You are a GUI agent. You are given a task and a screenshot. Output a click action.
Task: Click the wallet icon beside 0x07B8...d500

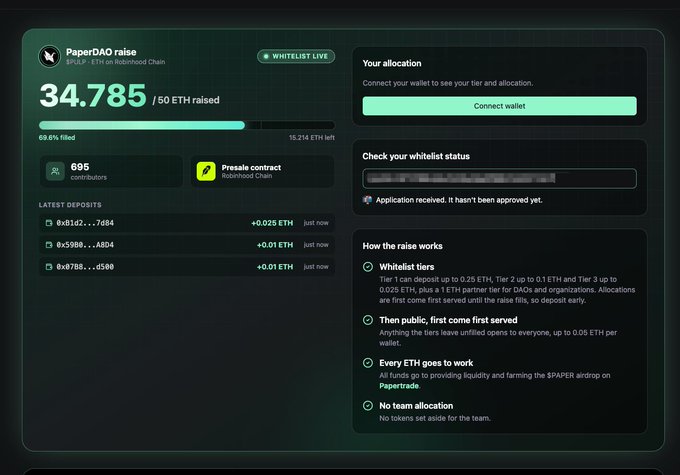pyautogui.click(x=49, y=267)
